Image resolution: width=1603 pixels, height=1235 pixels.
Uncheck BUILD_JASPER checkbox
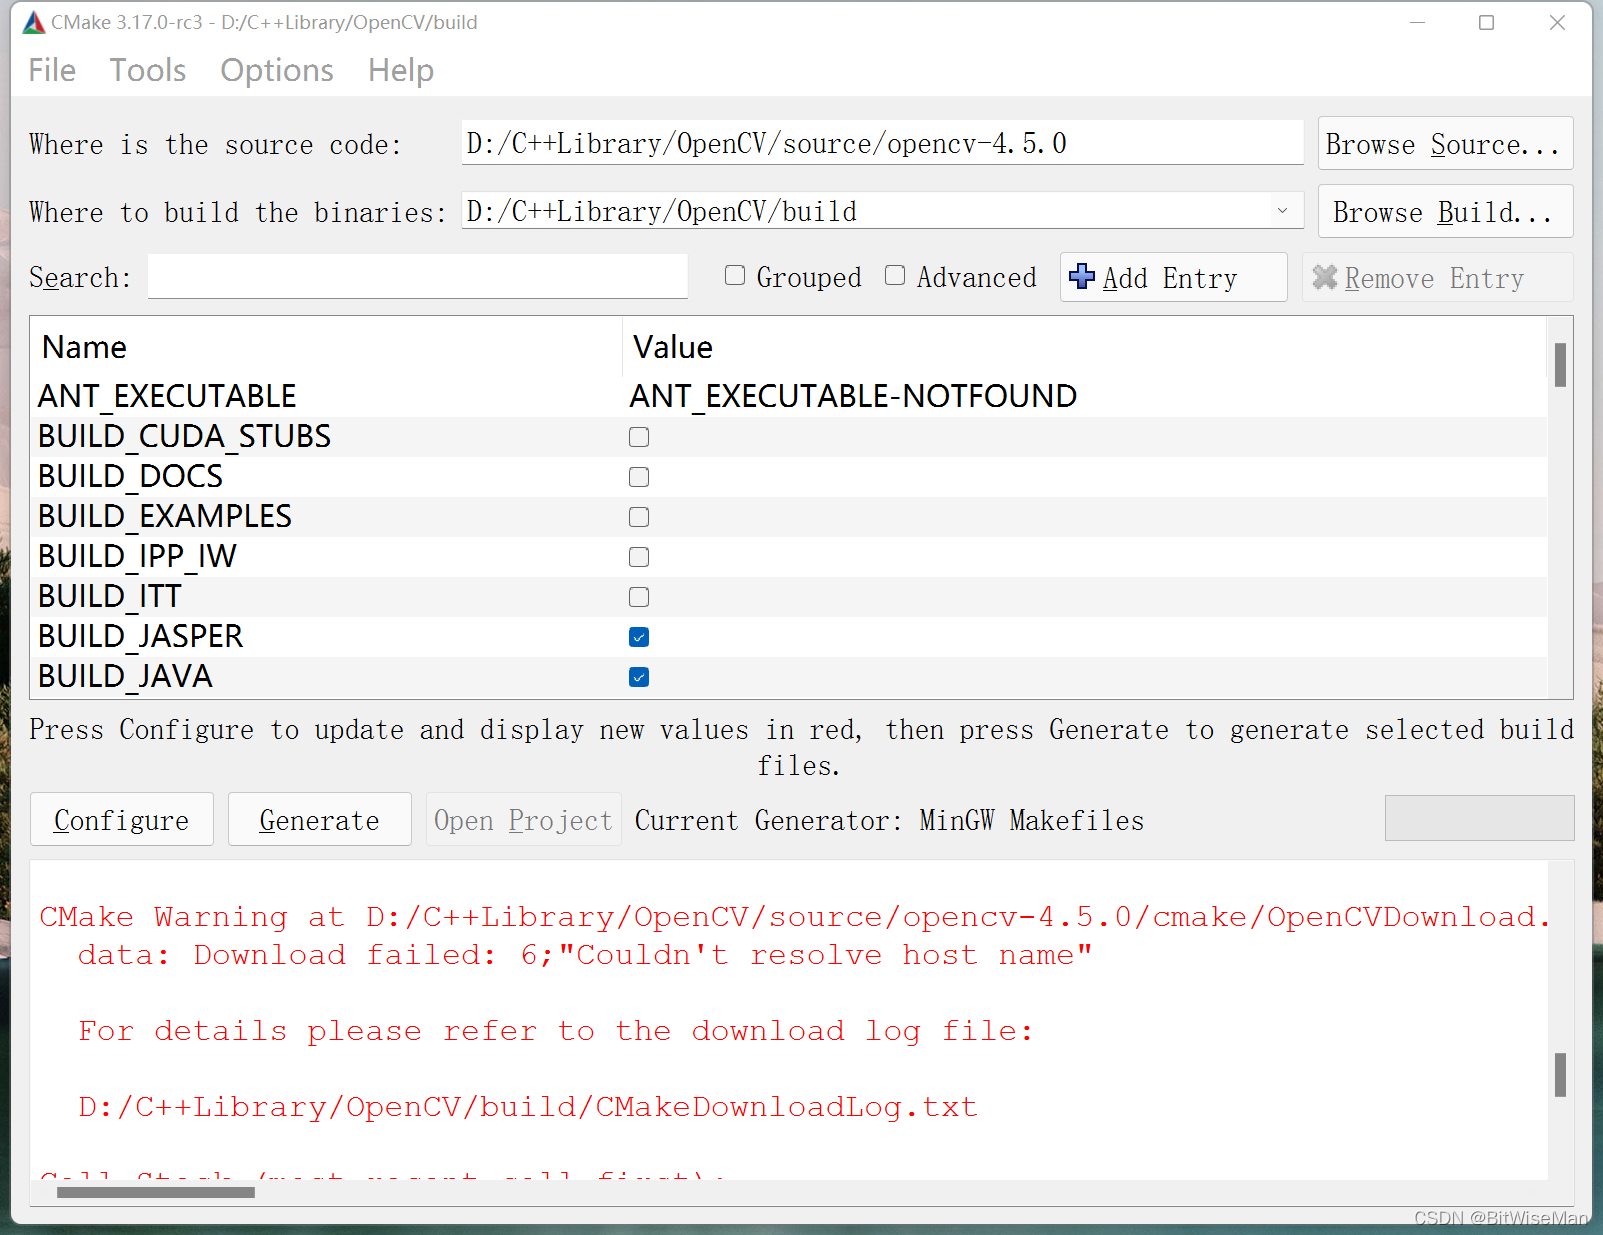[x=639, y=637]
